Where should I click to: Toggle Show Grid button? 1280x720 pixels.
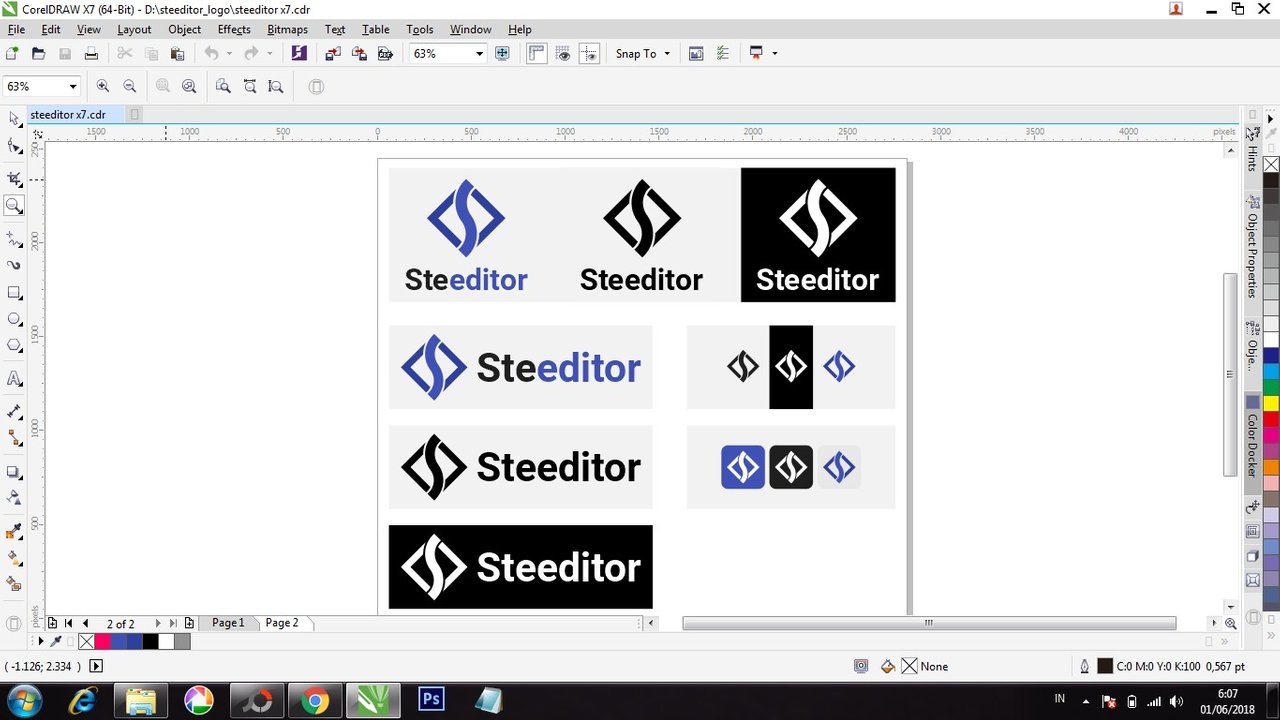(563, 53)
